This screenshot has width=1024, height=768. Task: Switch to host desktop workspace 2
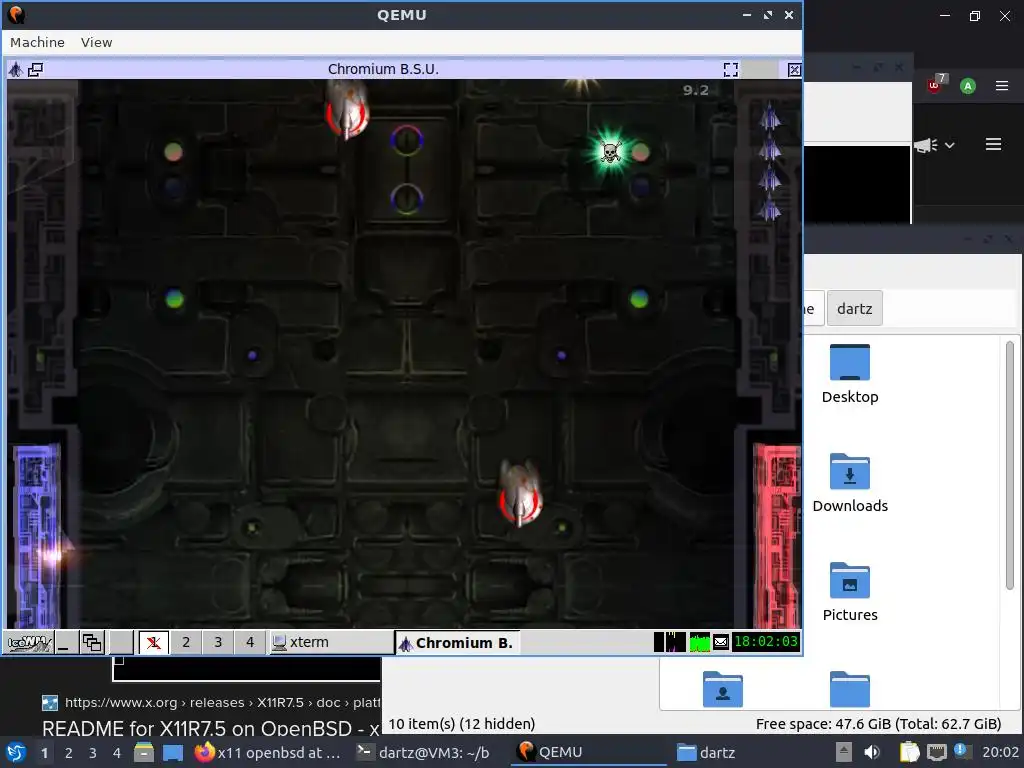tap(69, 753)
